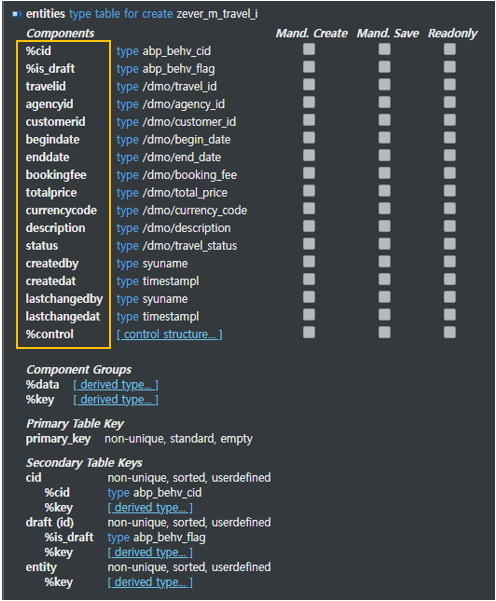Image resolution: width=496 pixels, height=601 pixels.
Task: Select the %is_draft component in Components list
Action: (50, 69)
